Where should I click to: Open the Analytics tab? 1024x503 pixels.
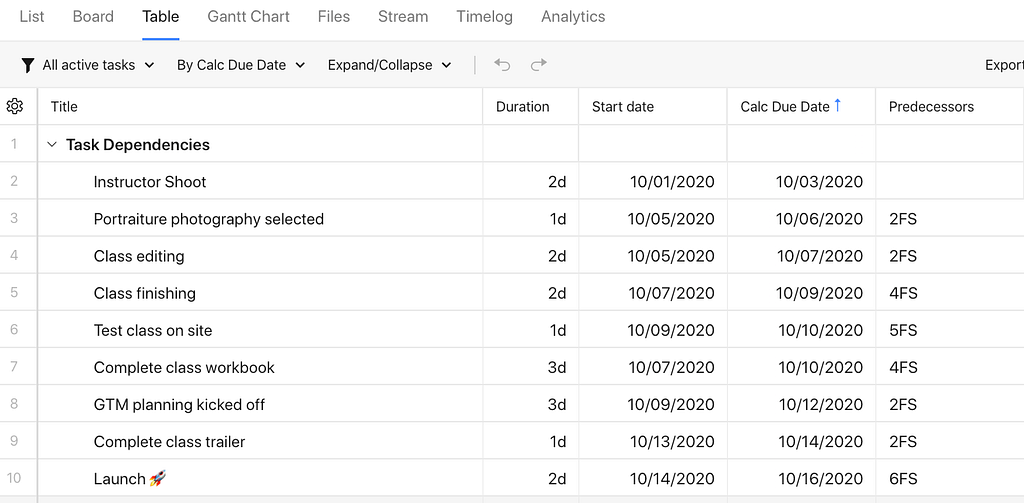coord(573,17)
